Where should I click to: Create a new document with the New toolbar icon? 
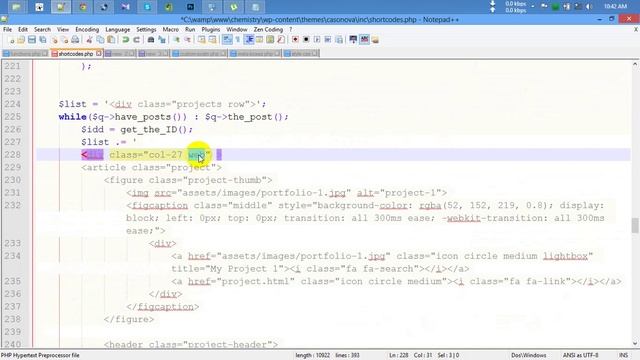11,40
